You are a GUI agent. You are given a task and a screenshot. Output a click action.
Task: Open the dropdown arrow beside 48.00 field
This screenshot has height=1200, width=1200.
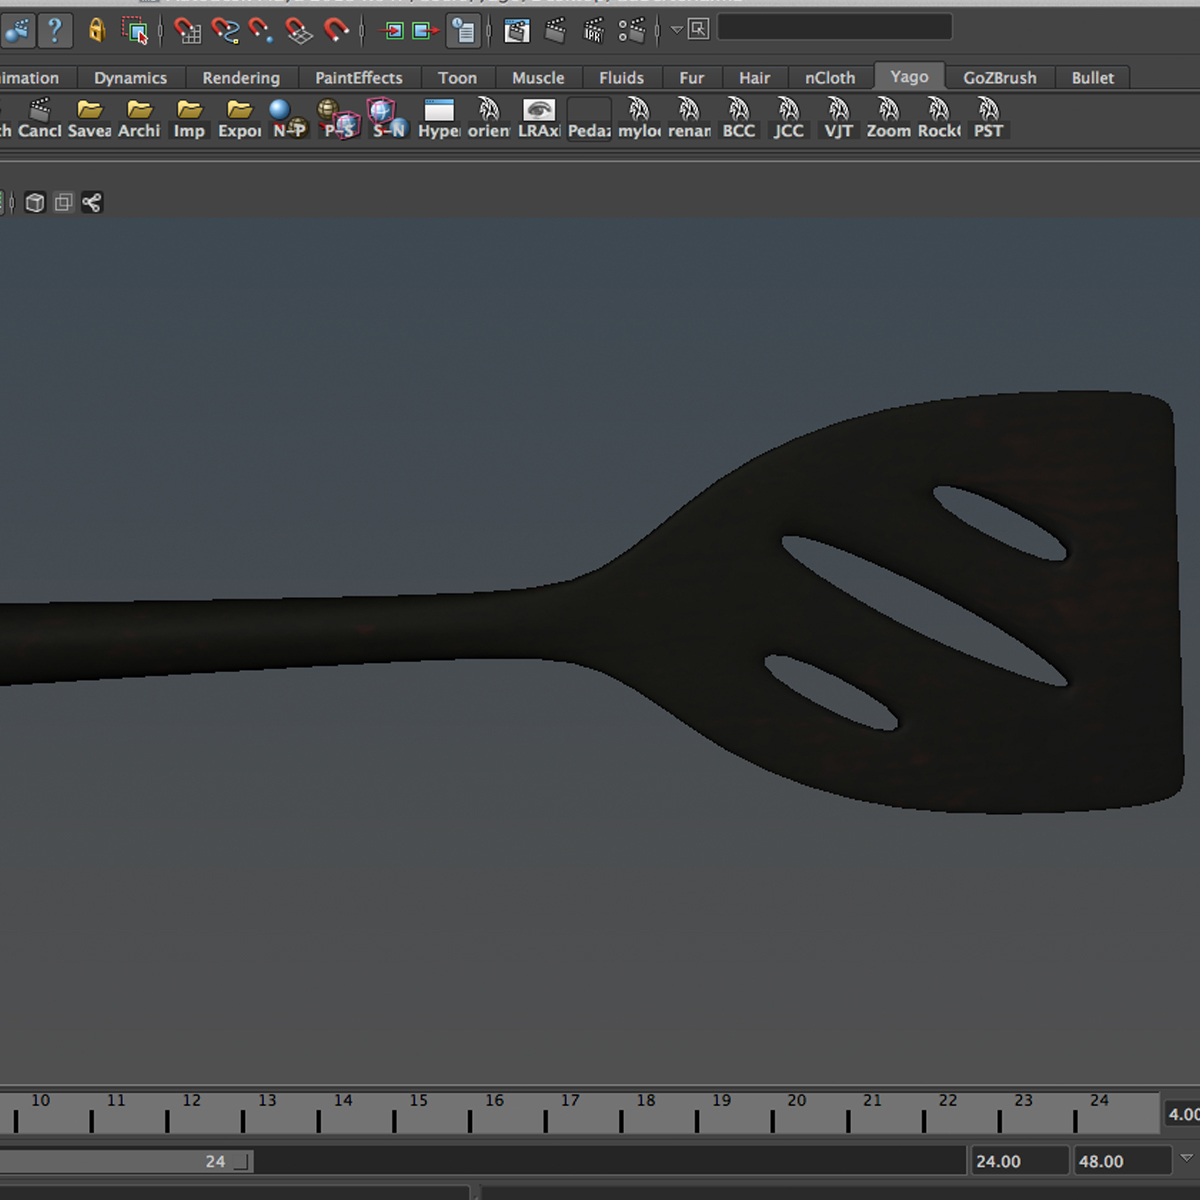(x=1187, y=1158)
